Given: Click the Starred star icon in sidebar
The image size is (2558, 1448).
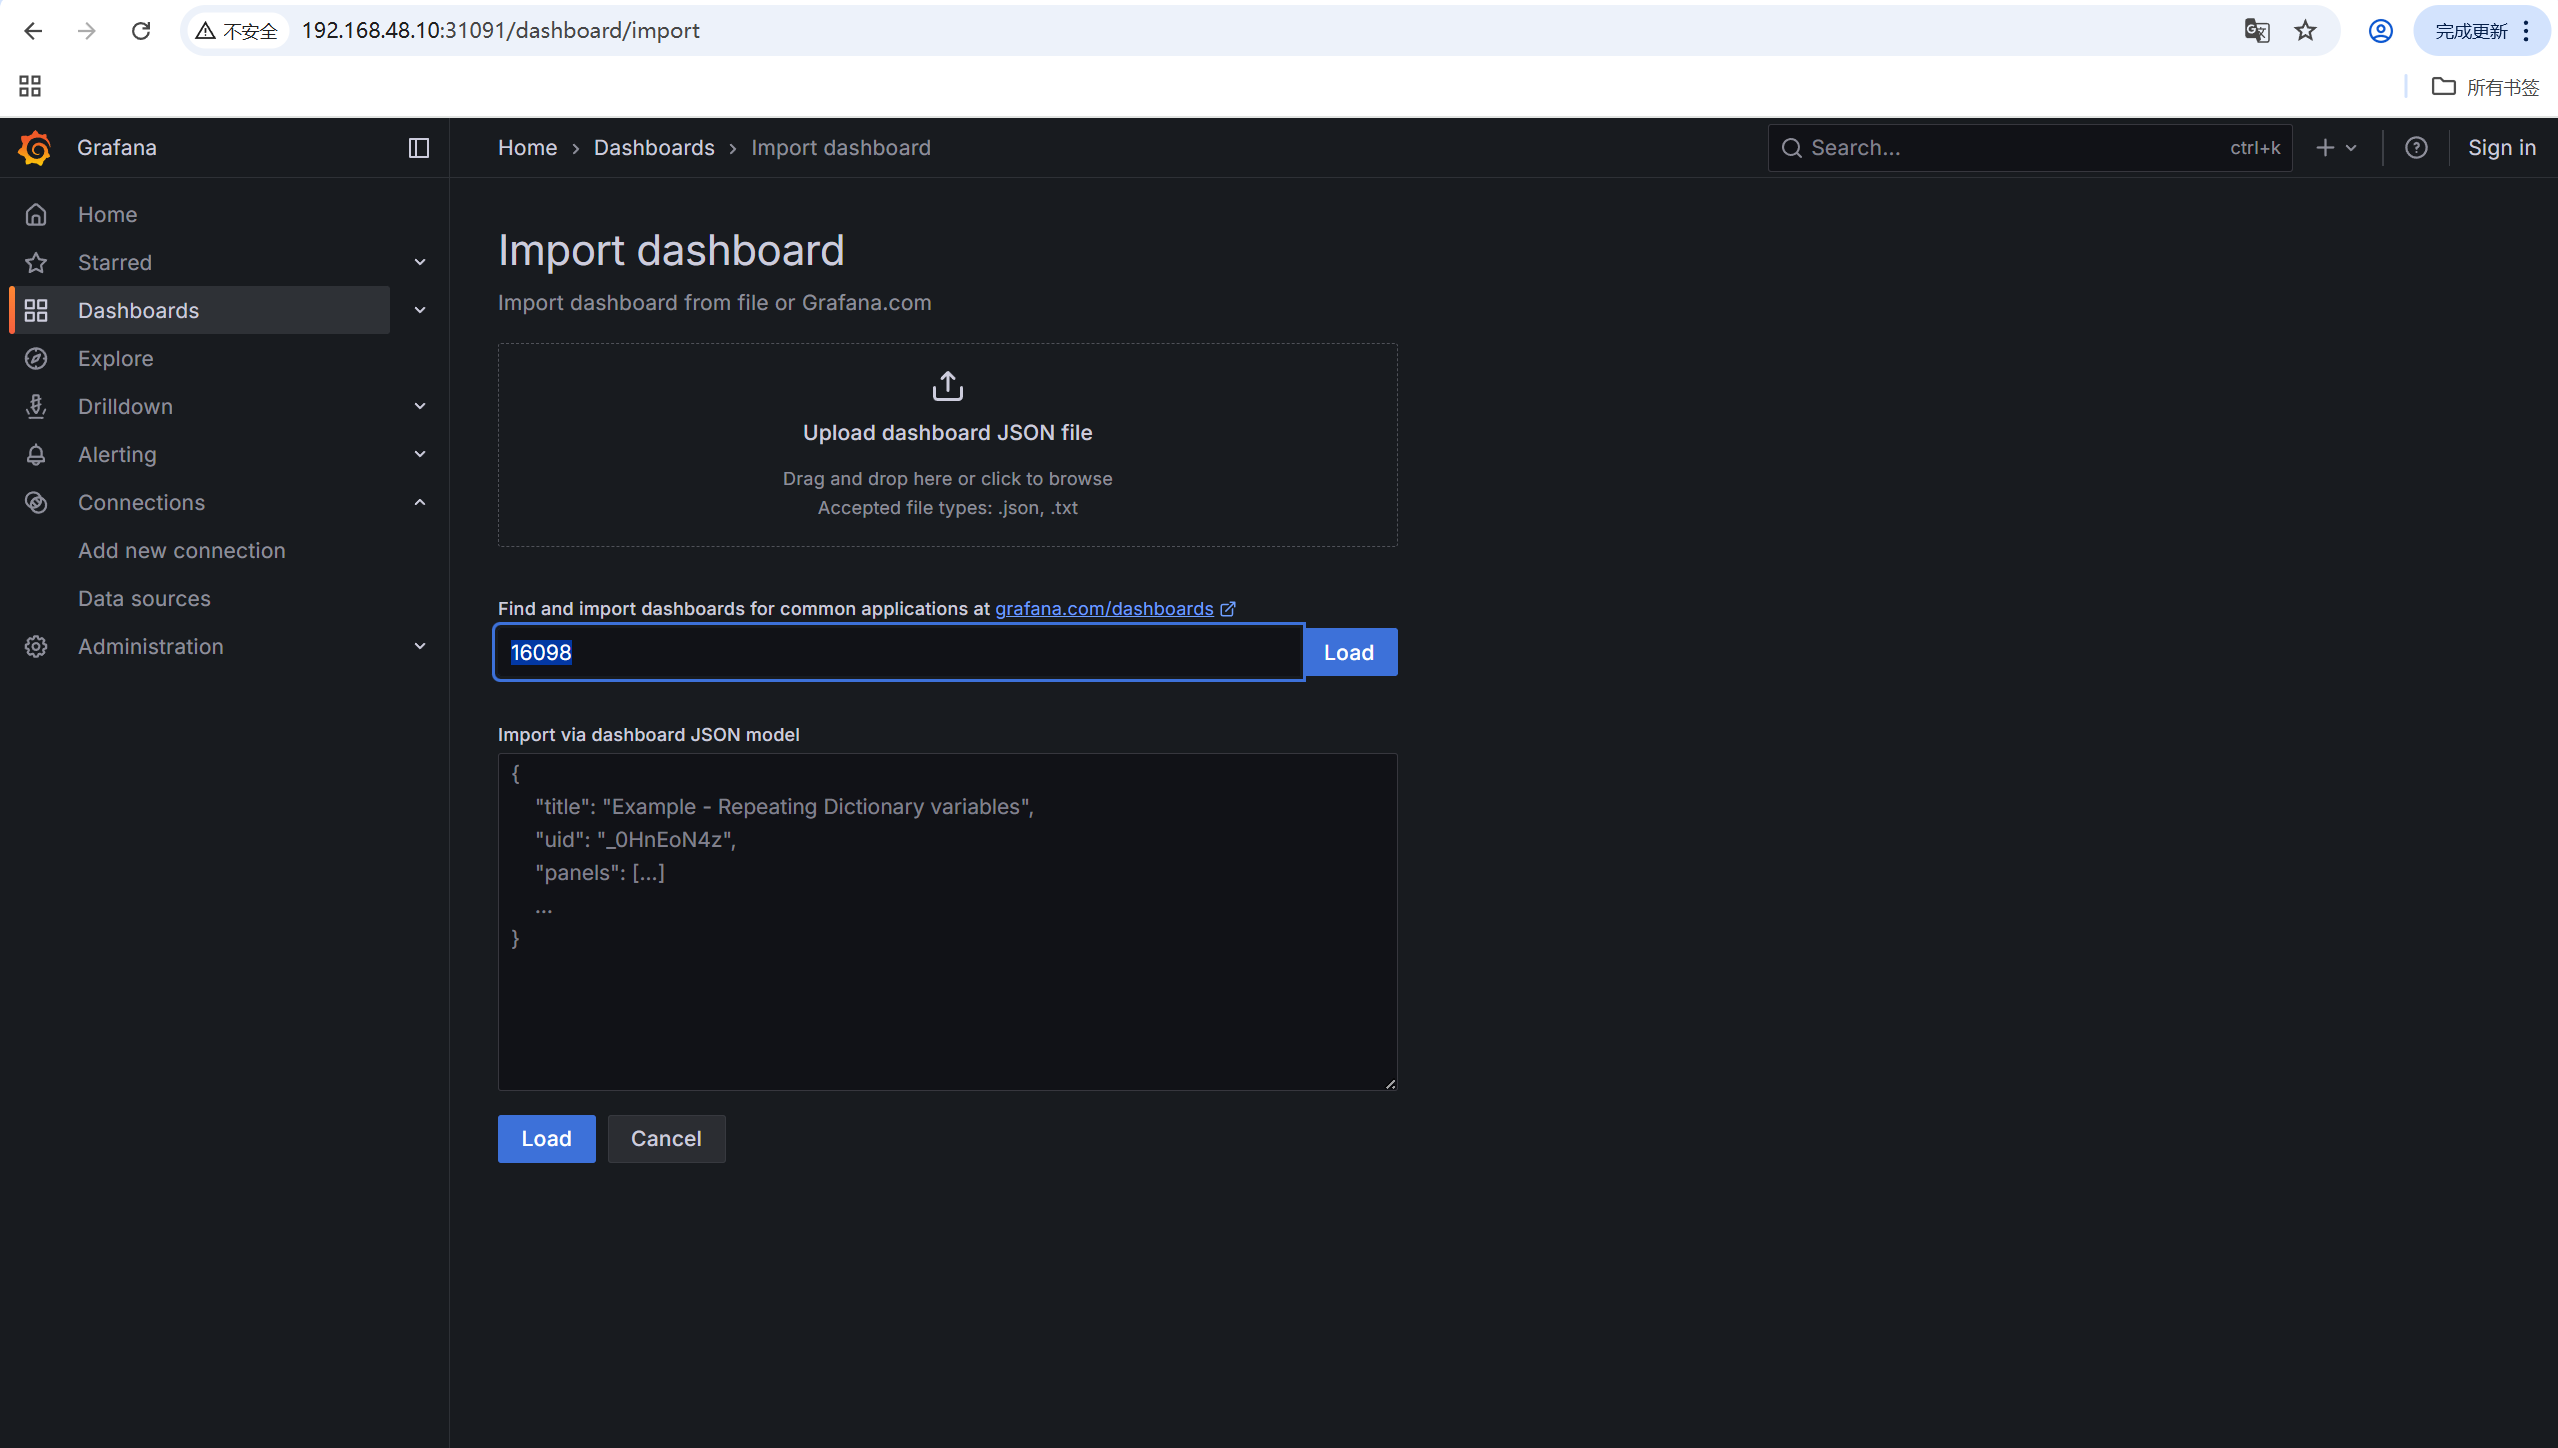Looking at the screenshot, I should point(36,262).
